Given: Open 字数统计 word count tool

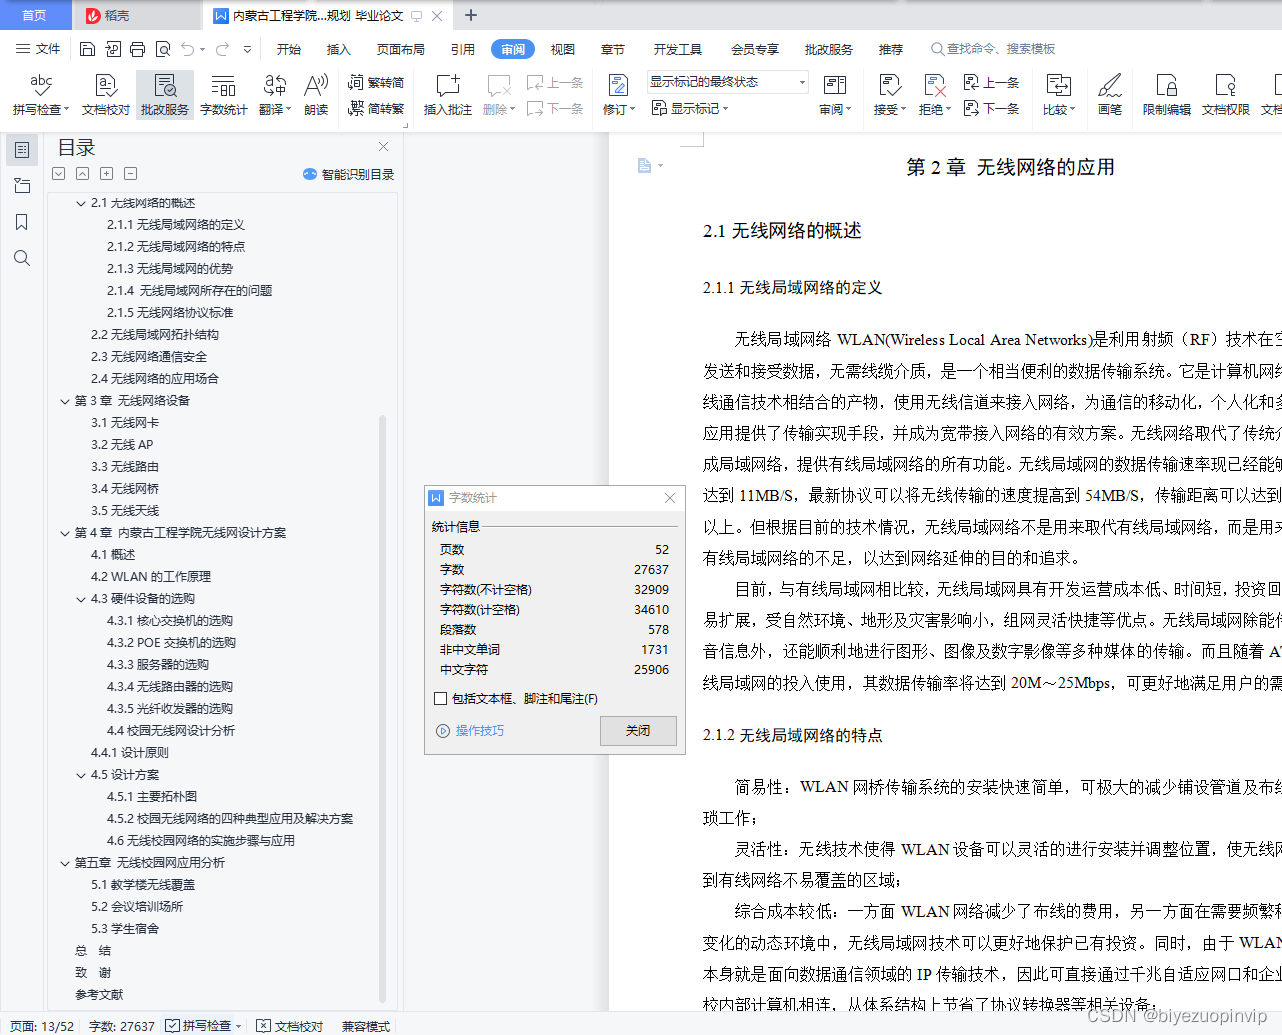Looking at the screenshot, I should pos(224,95).
